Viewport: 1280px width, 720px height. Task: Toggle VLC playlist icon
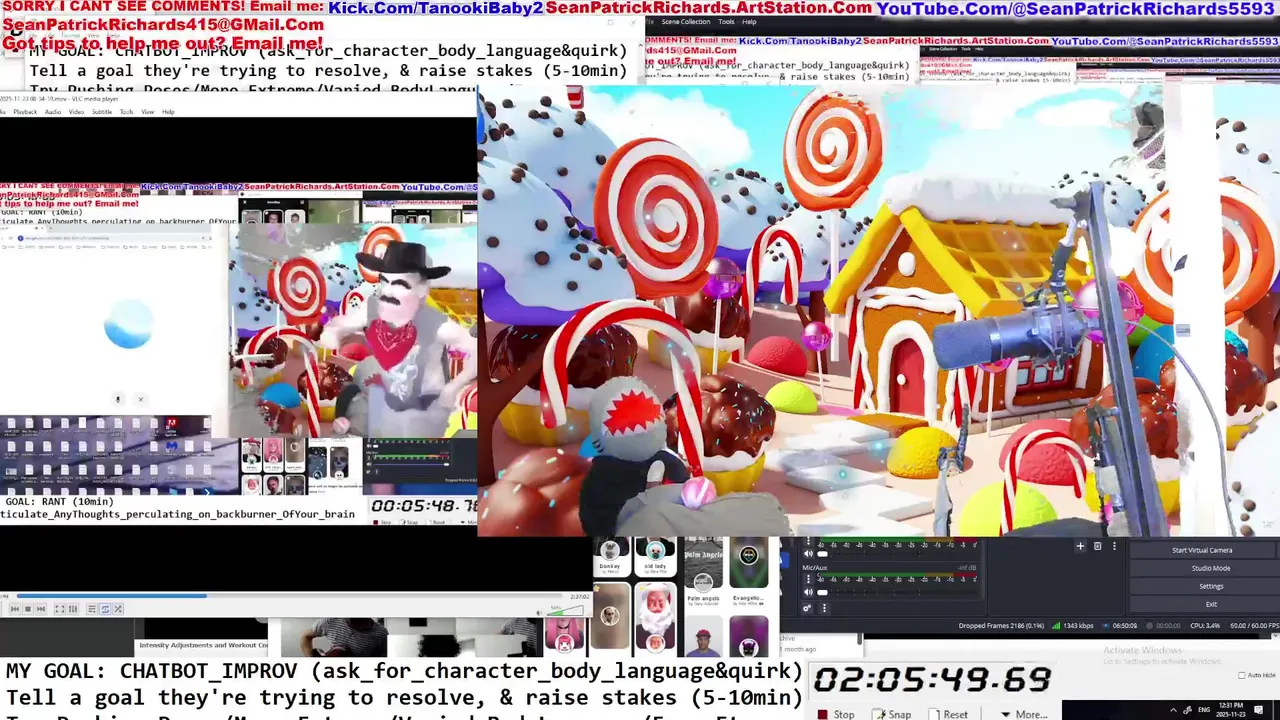click(92, 609)
